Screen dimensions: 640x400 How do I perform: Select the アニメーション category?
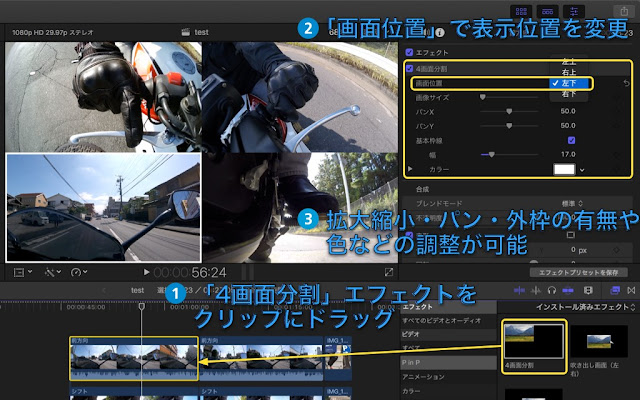tap(448, 377)
